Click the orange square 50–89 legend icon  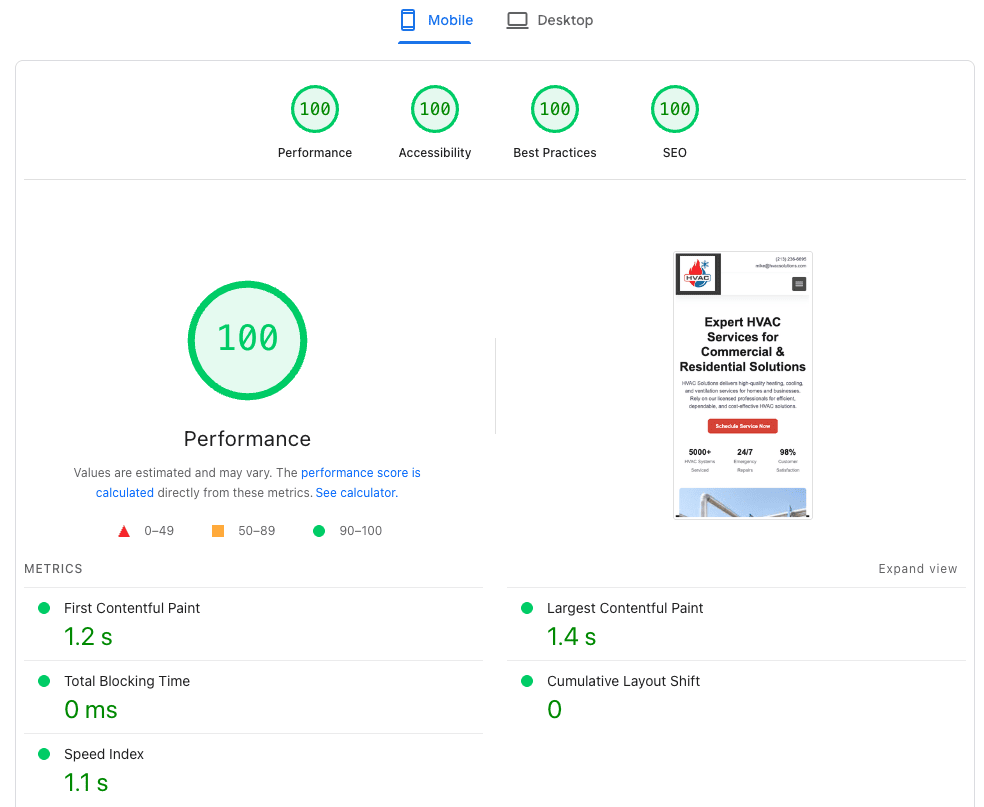point(218,531)
